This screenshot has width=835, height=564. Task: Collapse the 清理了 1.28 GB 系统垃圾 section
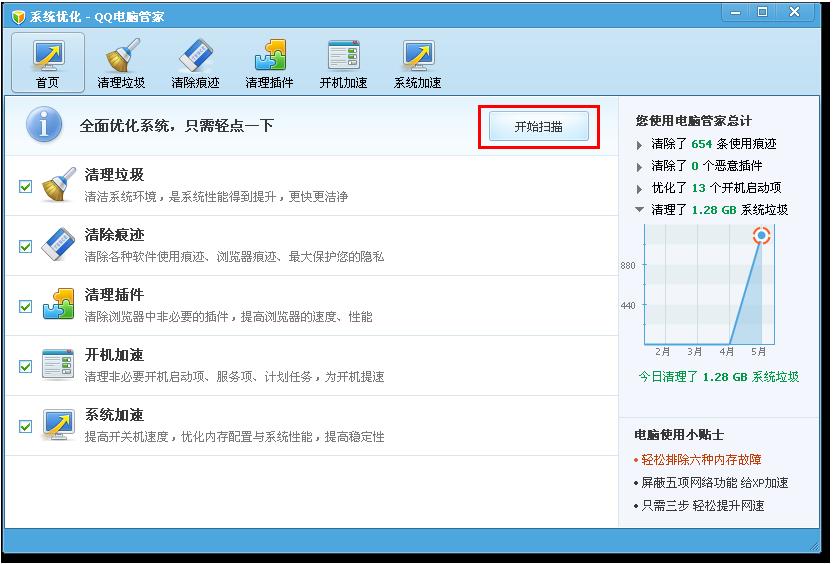(x=640, y=210)
